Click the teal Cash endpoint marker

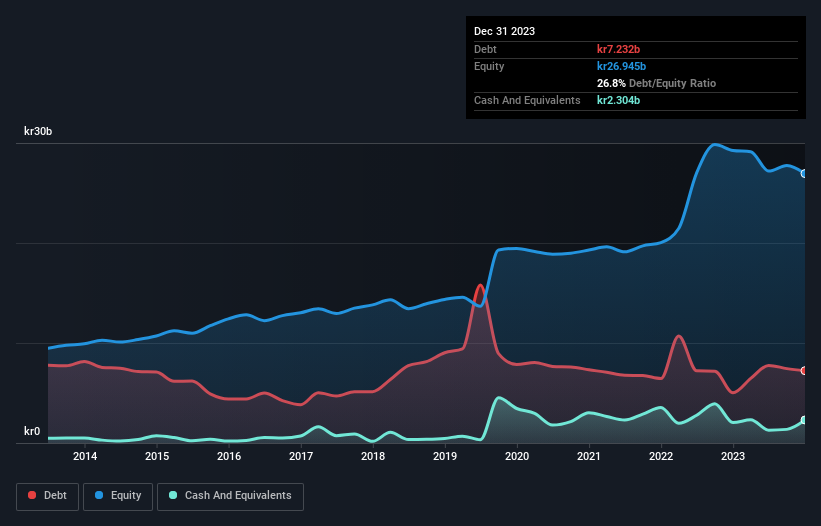coord(804,420)
